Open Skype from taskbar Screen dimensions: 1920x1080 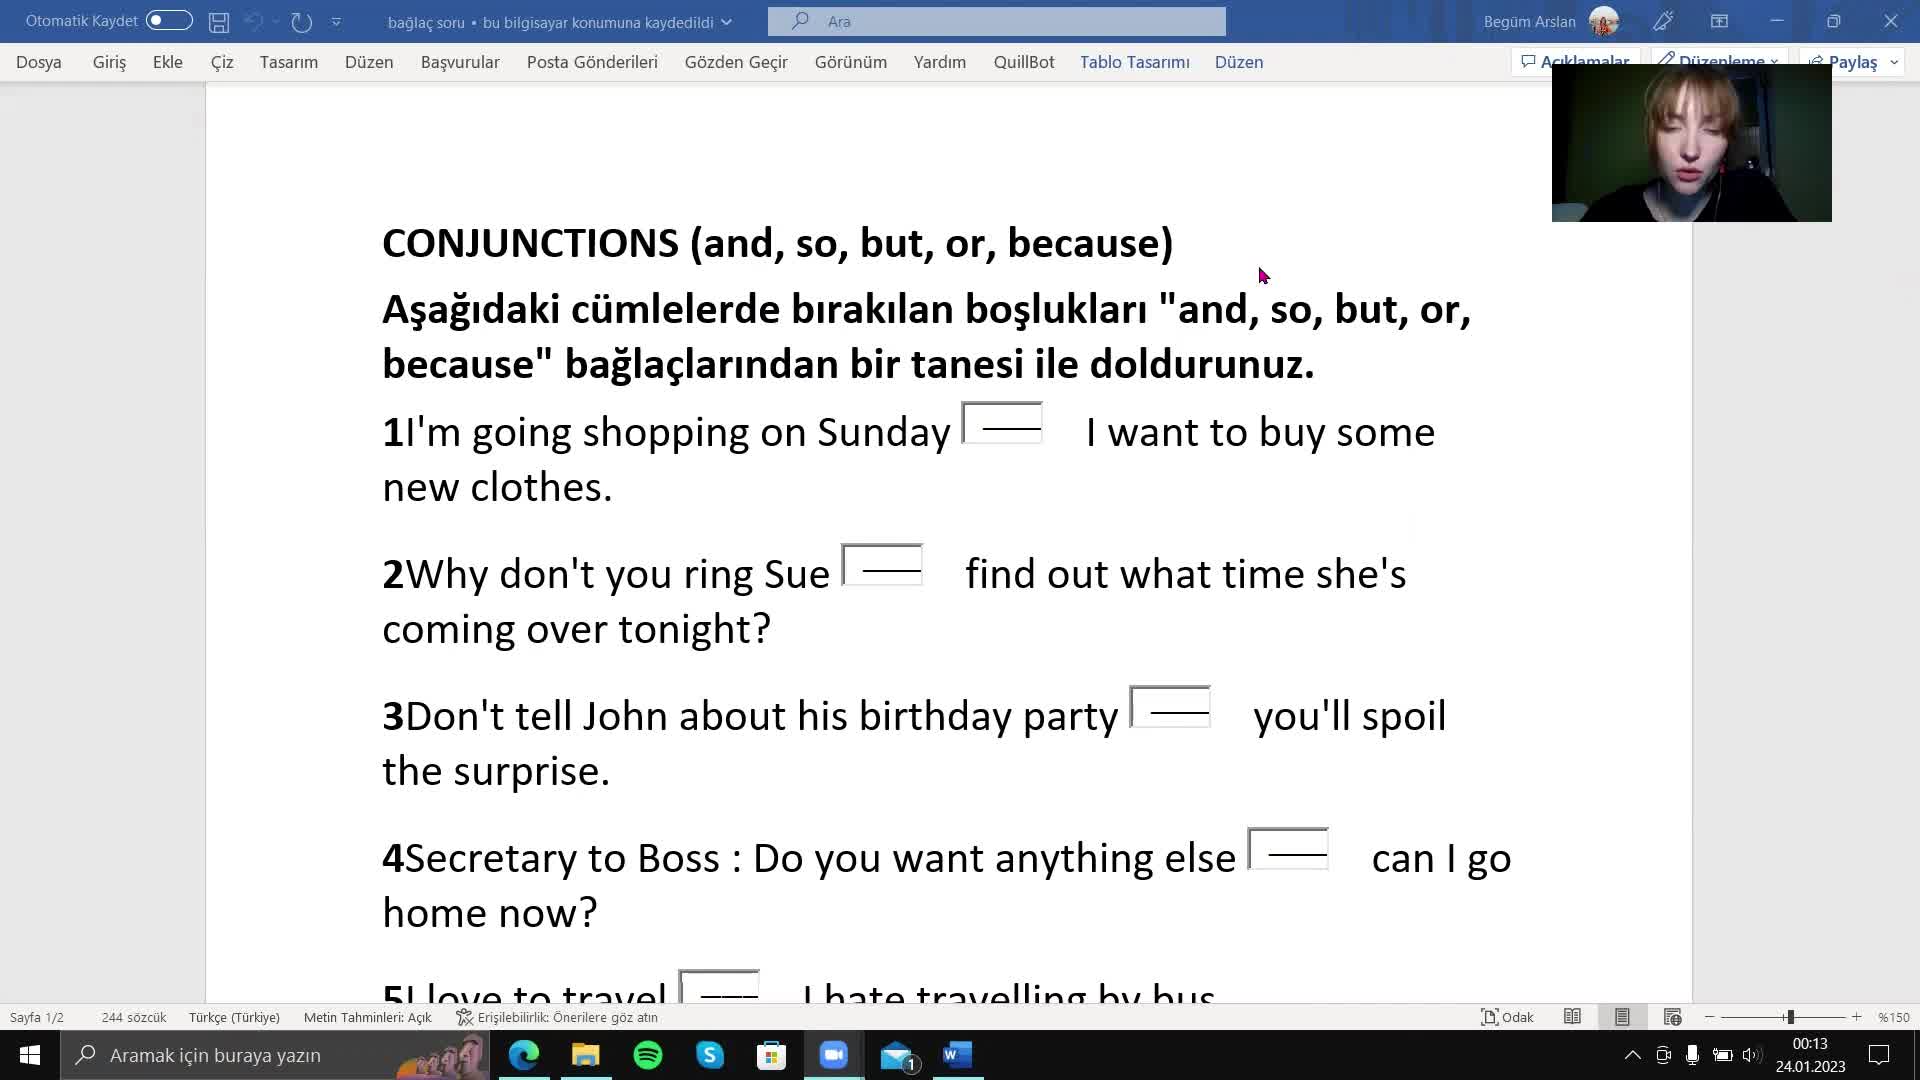710,1055
